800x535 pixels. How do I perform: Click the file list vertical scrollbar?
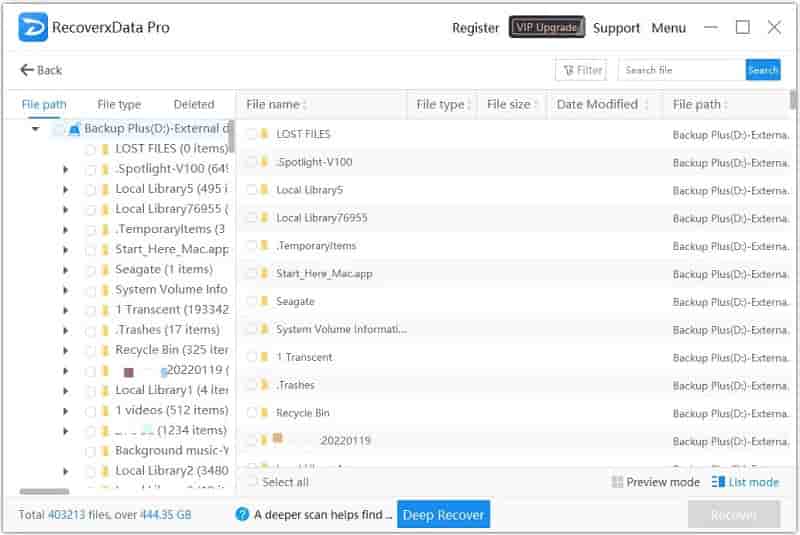(x=793, y=100)
